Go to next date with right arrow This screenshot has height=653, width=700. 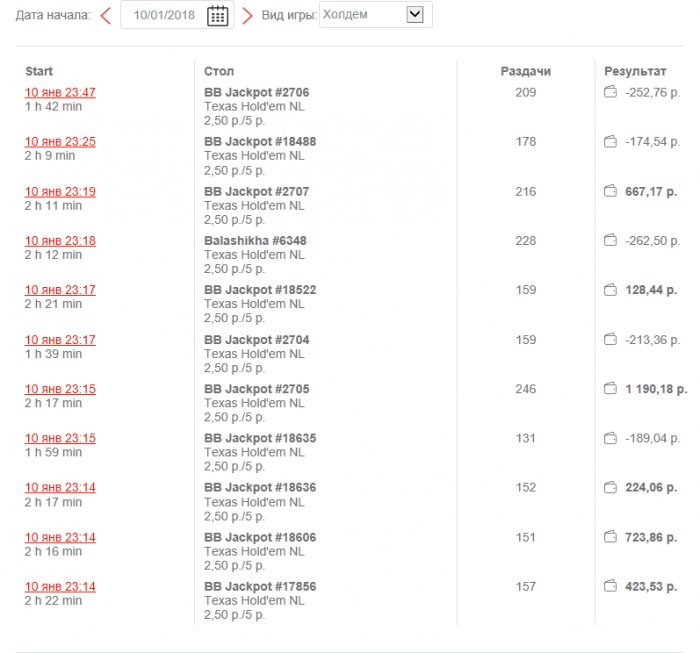pos(247,15)
